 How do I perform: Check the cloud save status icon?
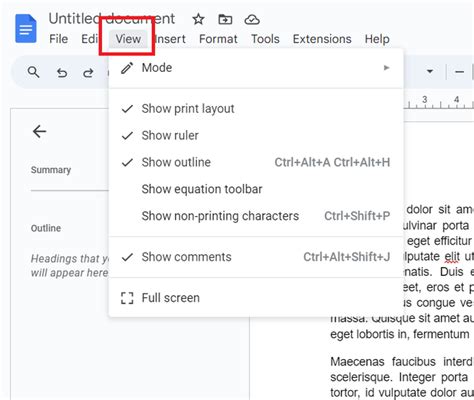[x=252, y=20]
